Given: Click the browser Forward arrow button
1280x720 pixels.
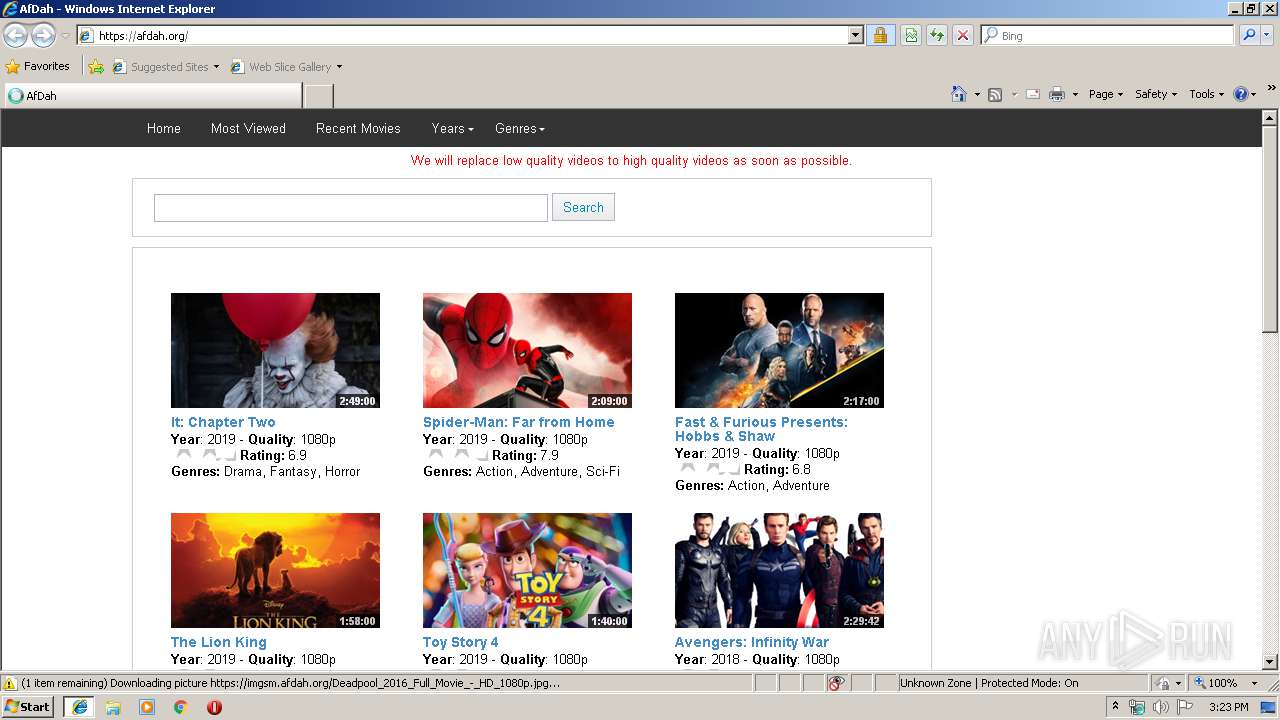Looking at the screenshot, I should click(x=43, y=36).
